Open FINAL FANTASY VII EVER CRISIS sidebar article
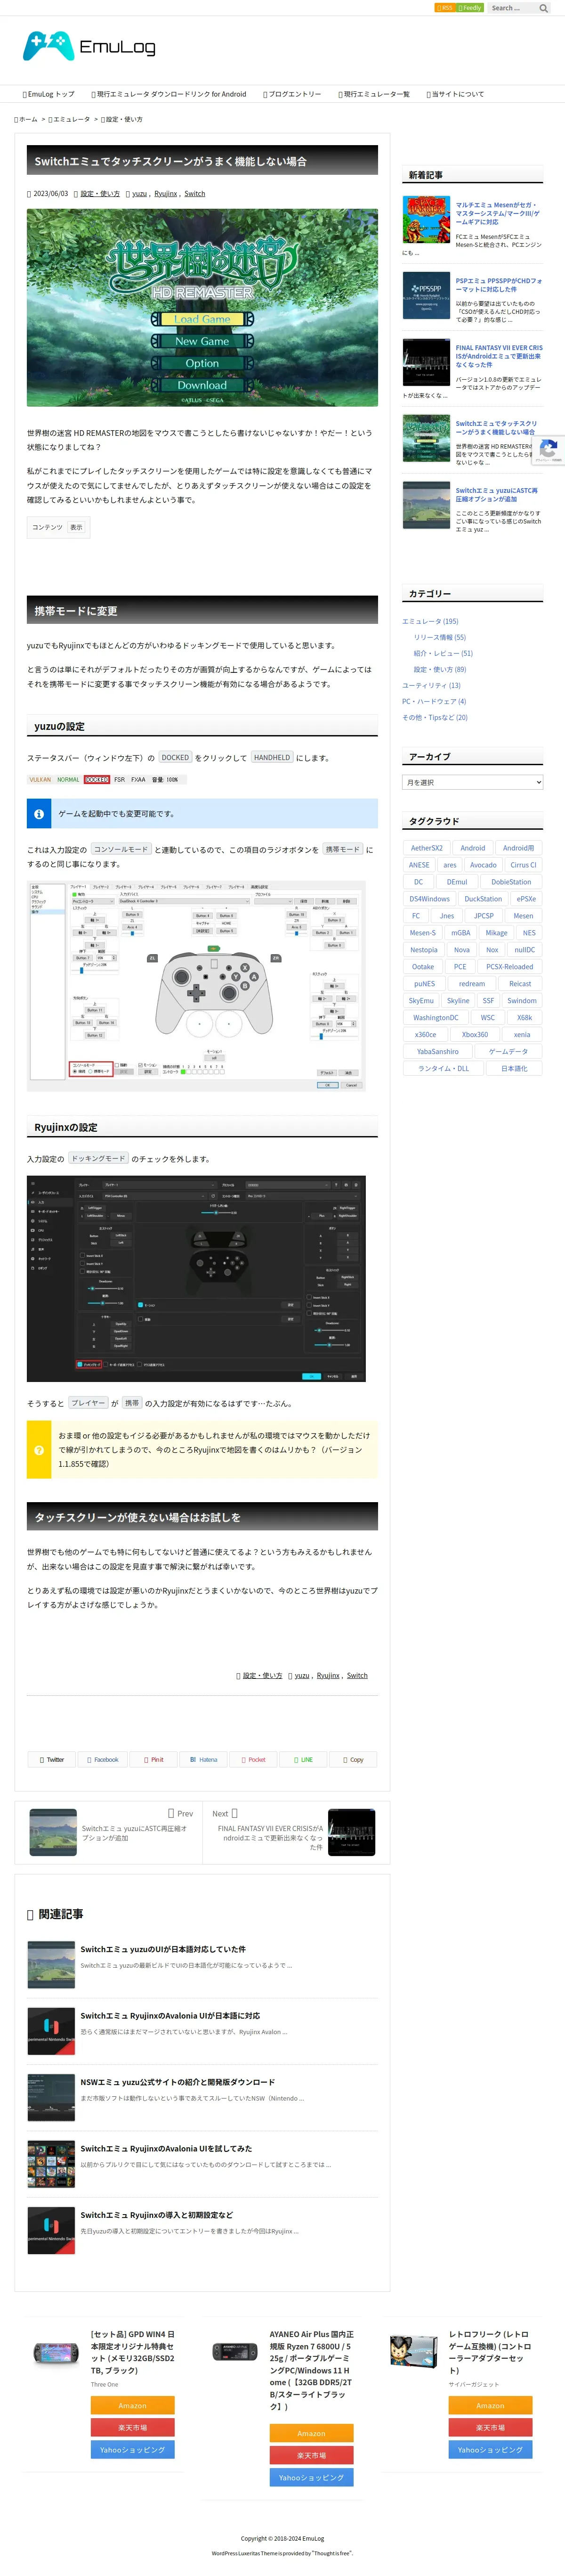Image resolution: width=565 pixels, height=2576 pixels. pos(499,356)
